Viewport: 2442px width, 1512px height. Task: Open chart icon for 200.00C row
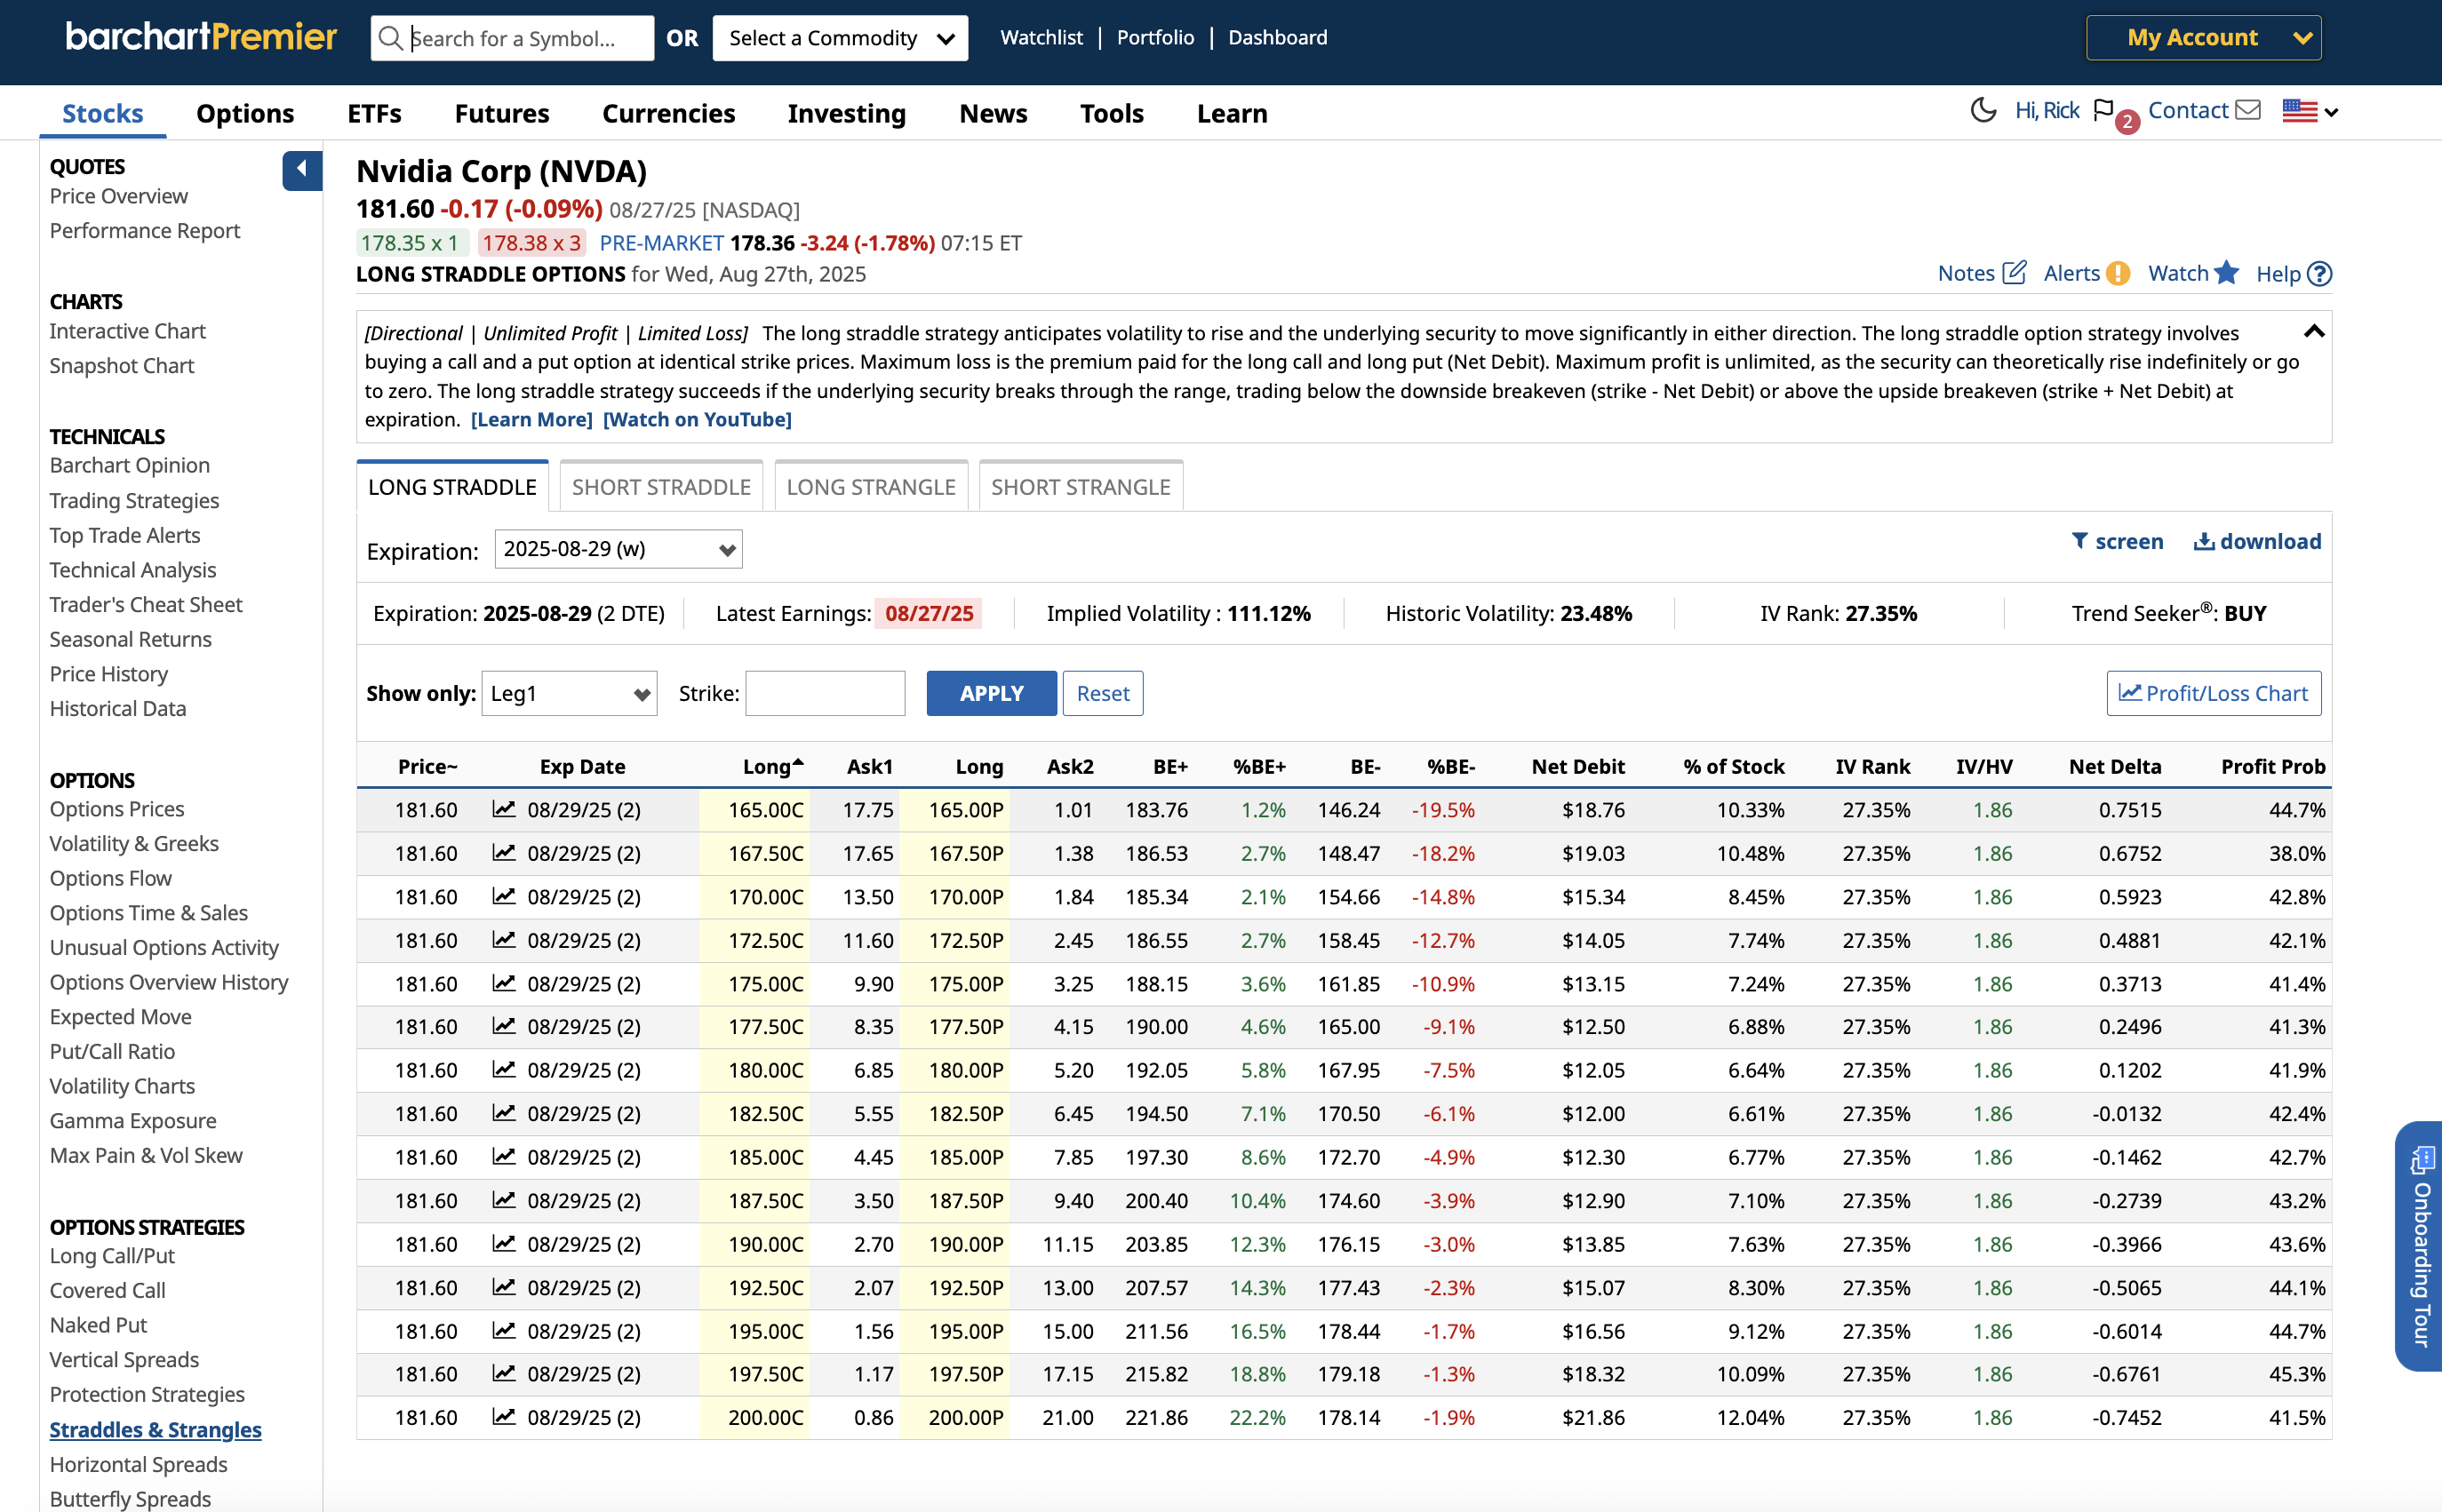pos(504,1417)
